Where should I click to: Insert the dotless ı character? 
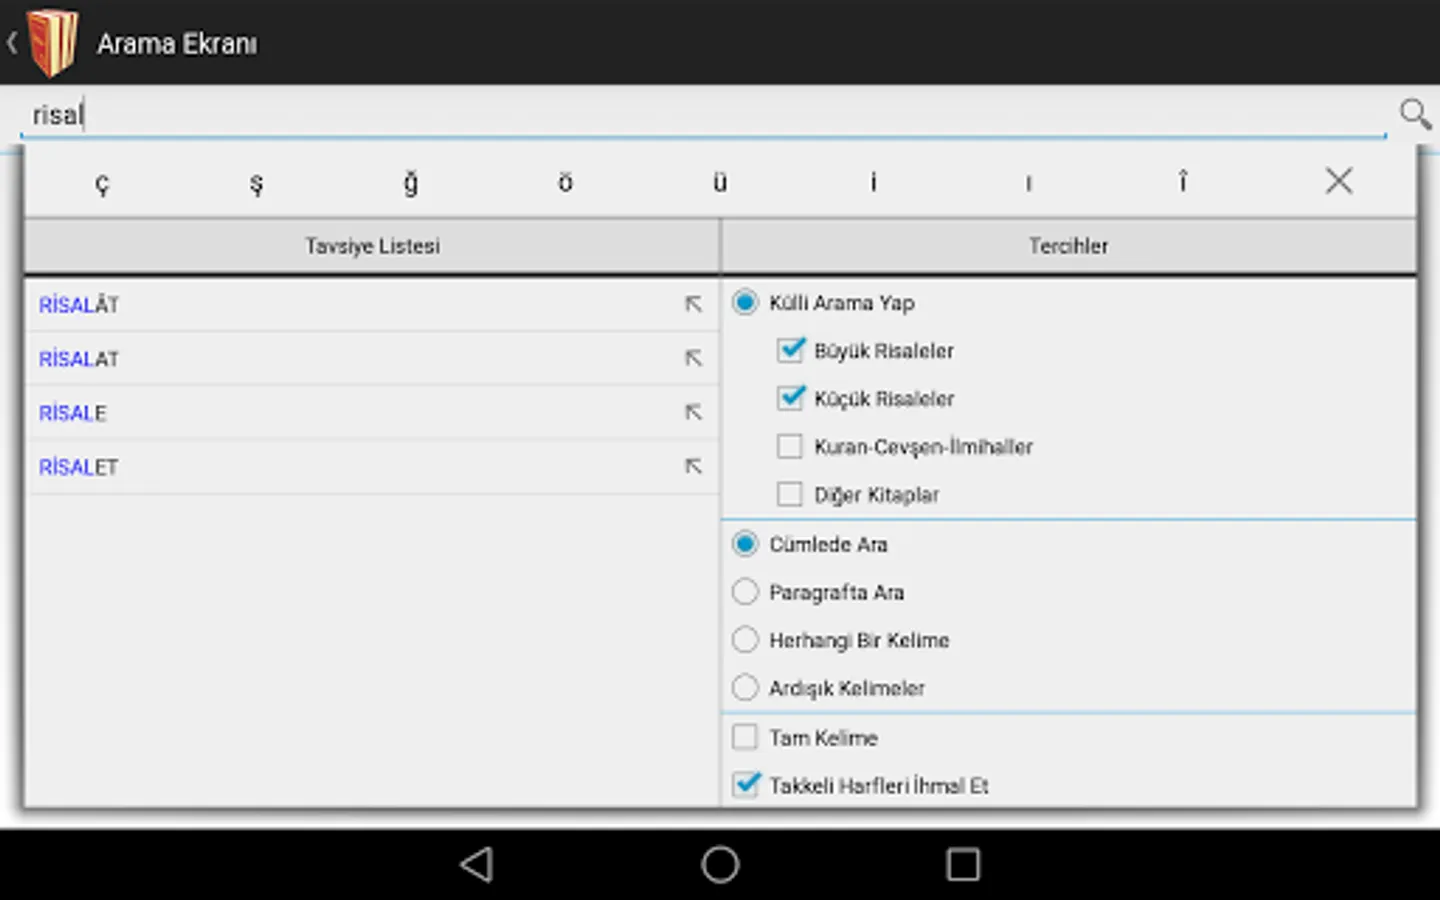pos(1028,183)
